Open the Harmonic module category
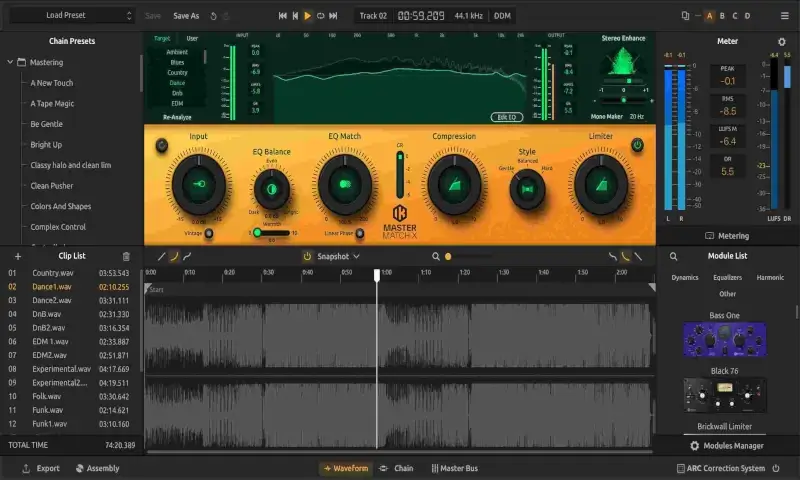This screenshot has height=480, width=800. [770, 277]
